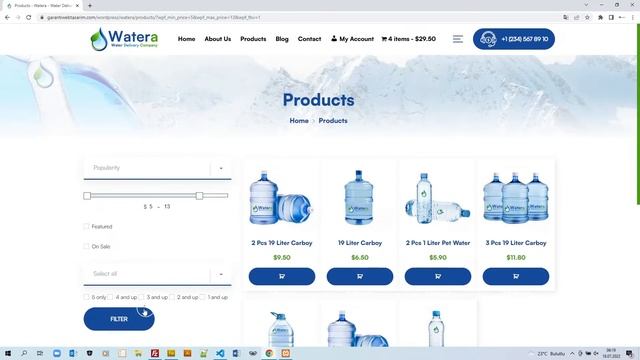
Task: Open the cart showing 4 items - $29.50
Action: click(x=409, y=39)
